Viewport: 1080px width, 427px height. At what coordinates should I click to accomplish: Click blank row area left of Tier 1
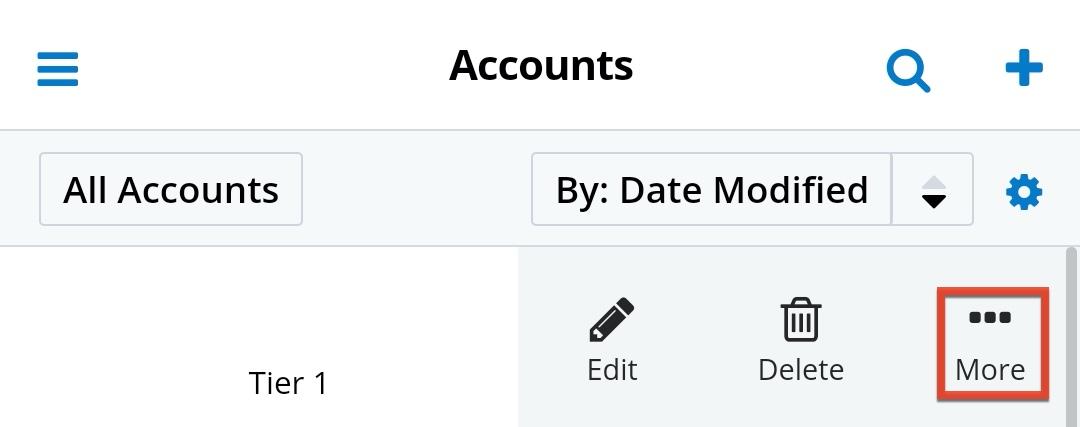pos(100,383)
